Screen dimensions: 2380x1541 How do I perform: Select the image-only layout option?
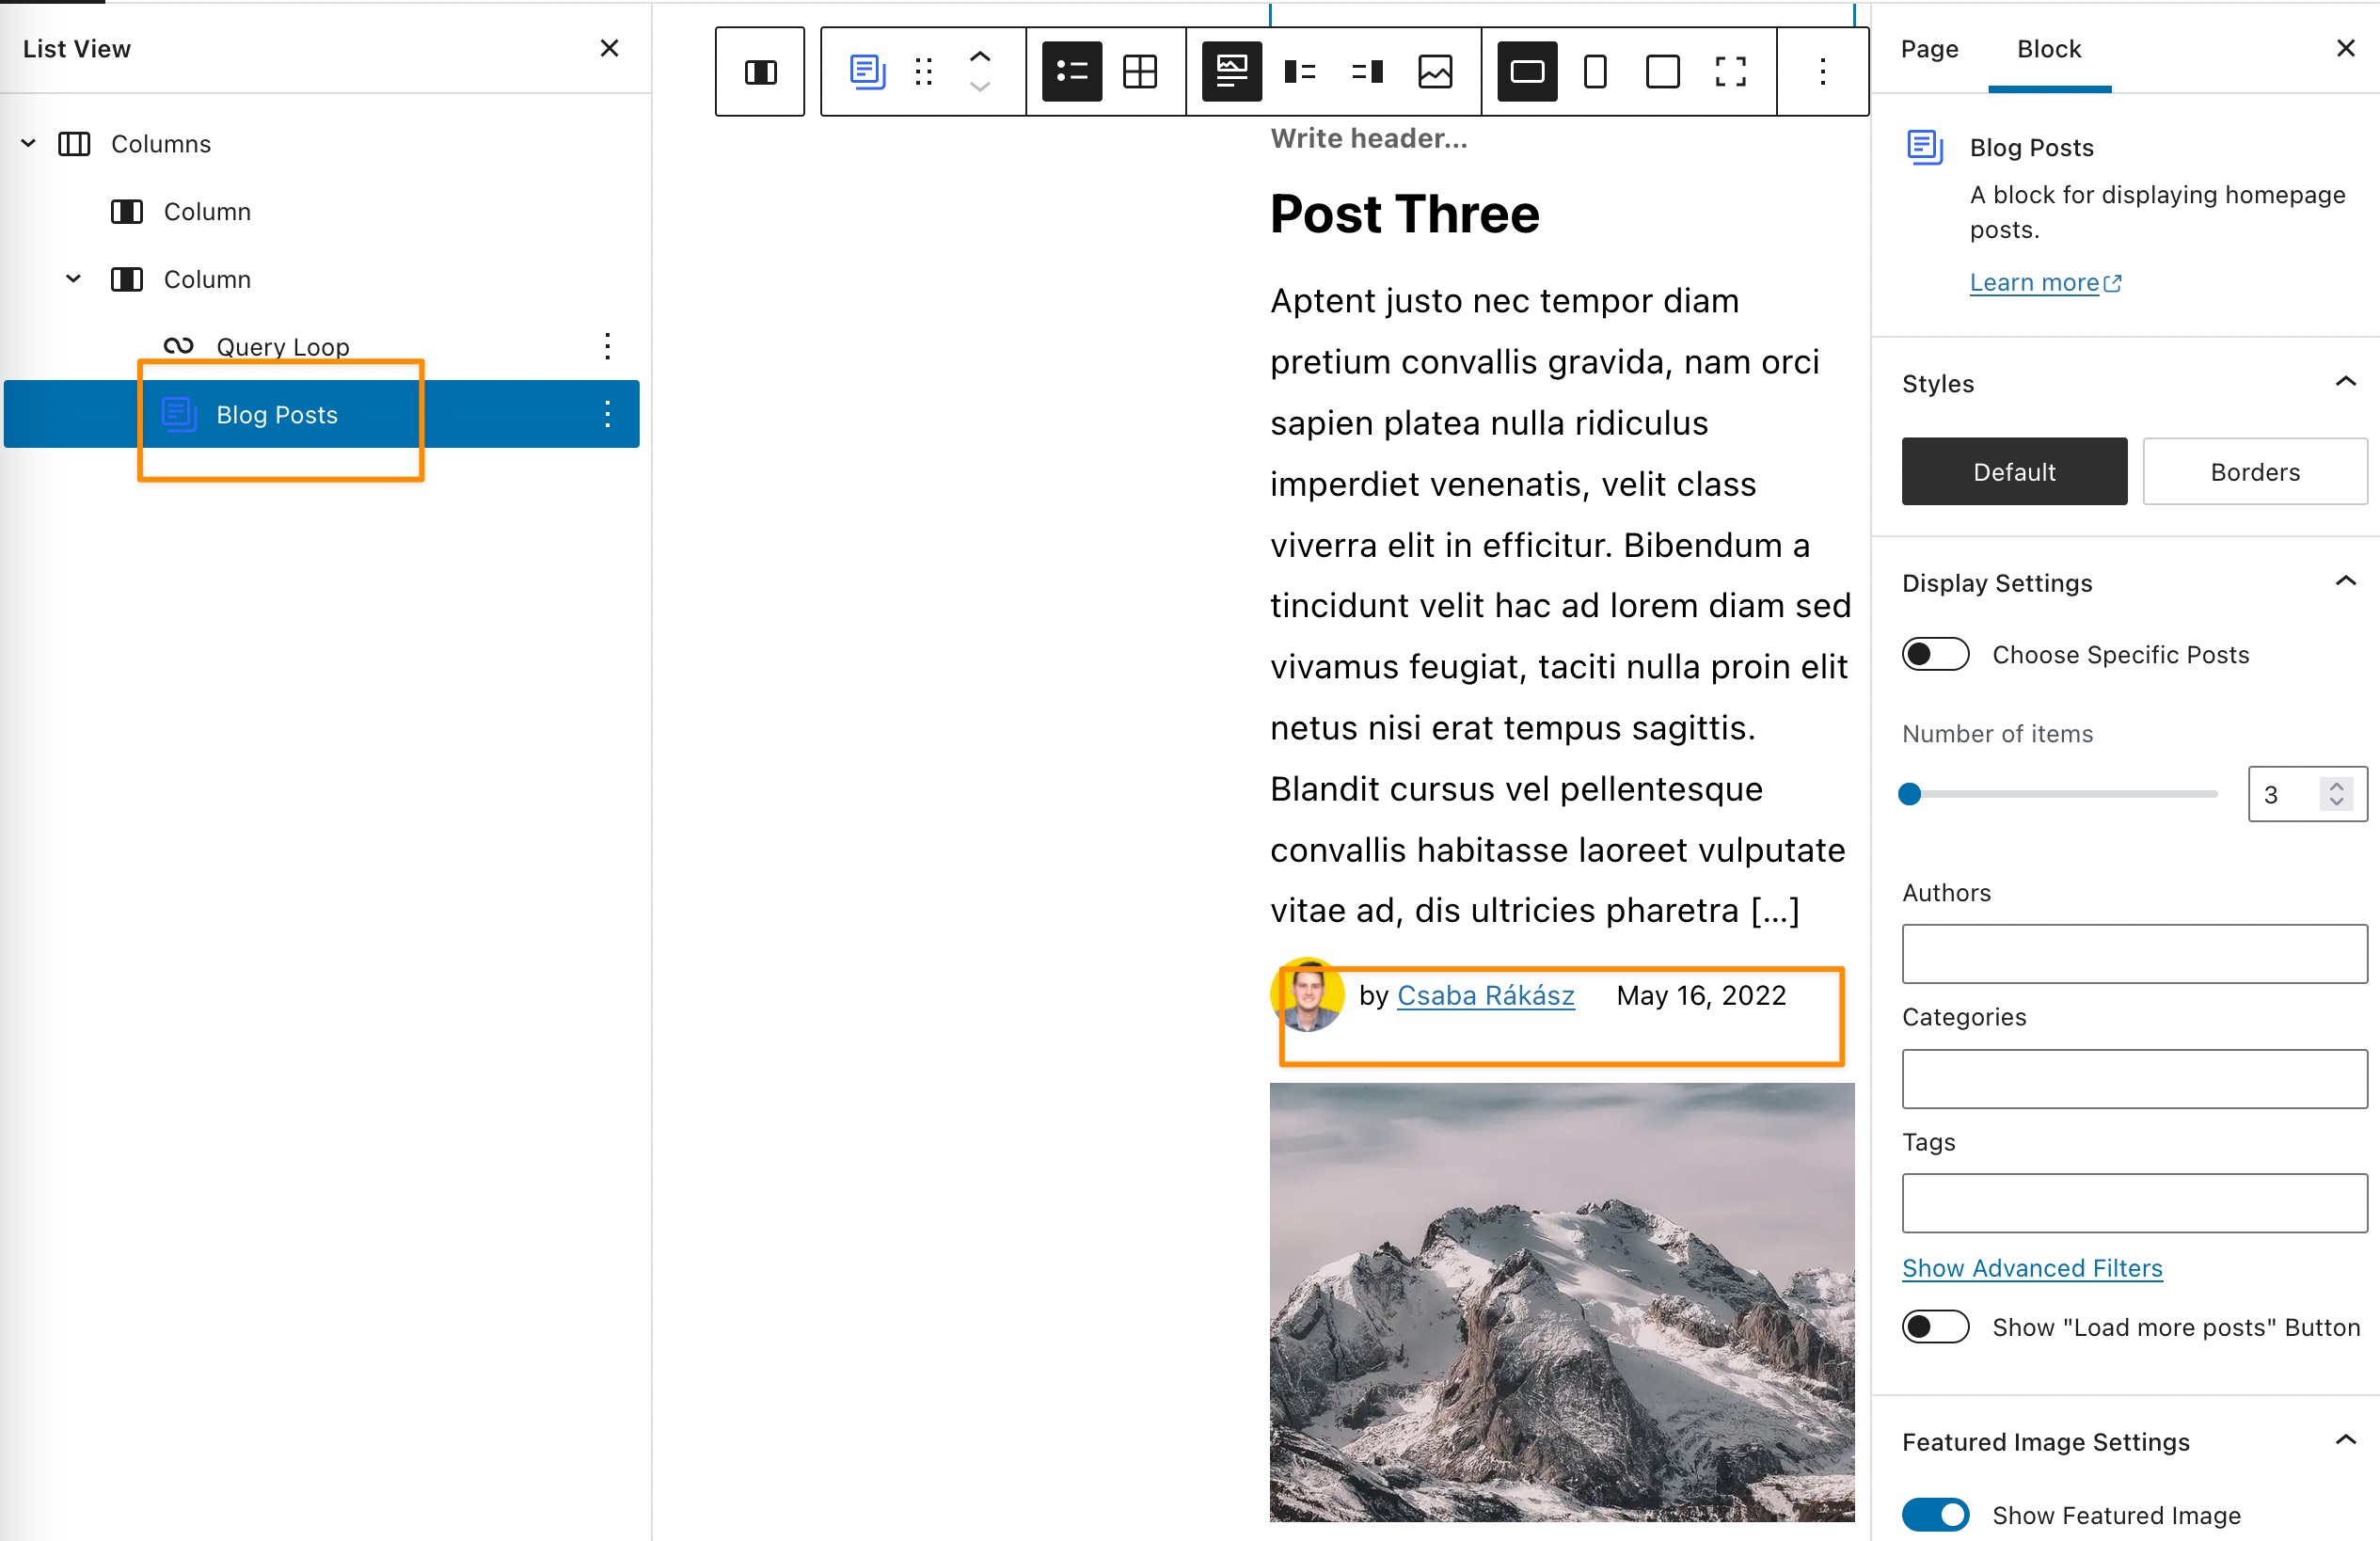[1435, 71]
